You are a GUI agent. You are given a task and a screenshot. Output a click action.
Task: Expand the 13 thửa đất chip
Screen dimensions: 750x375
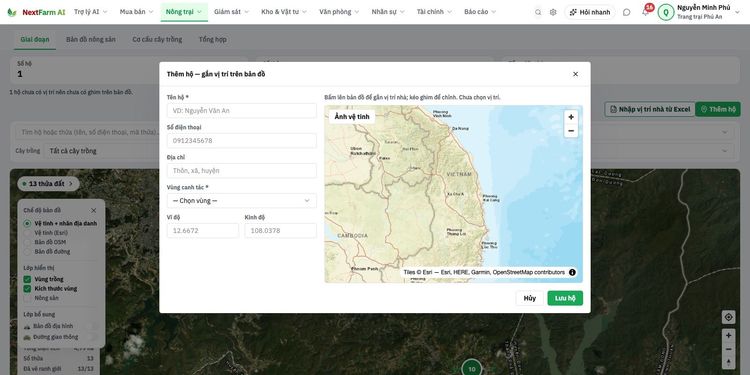pos(48,184)
